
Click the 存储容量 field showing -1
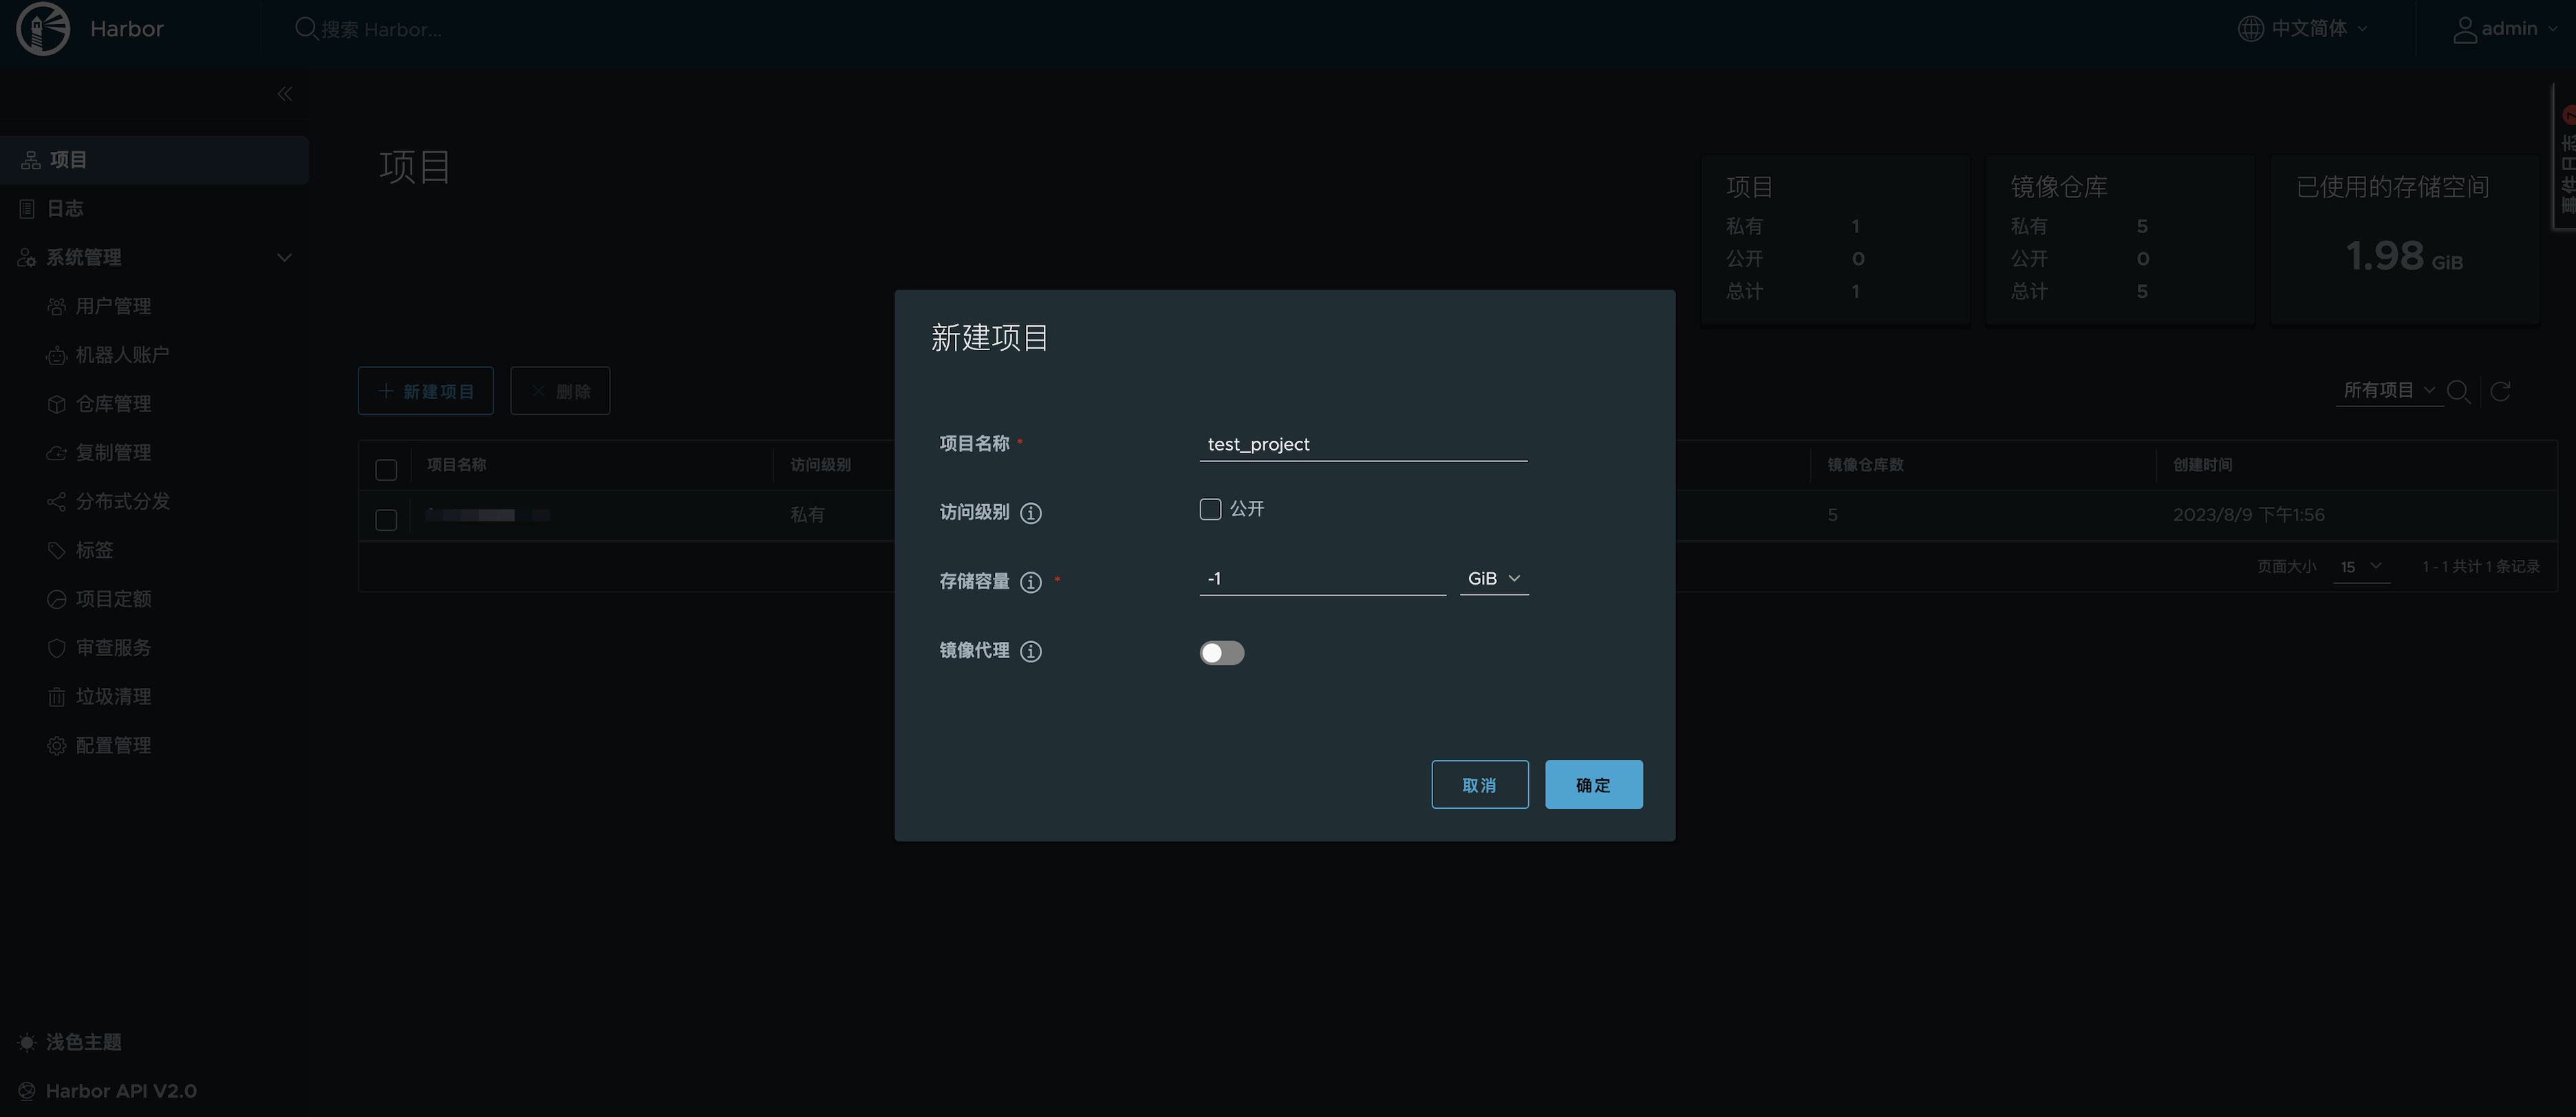(x=1321, y=579)
